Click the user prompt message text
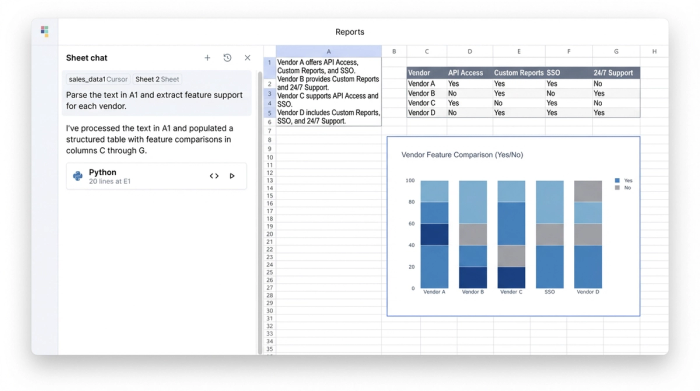700x391 pixels. point(154,100)
